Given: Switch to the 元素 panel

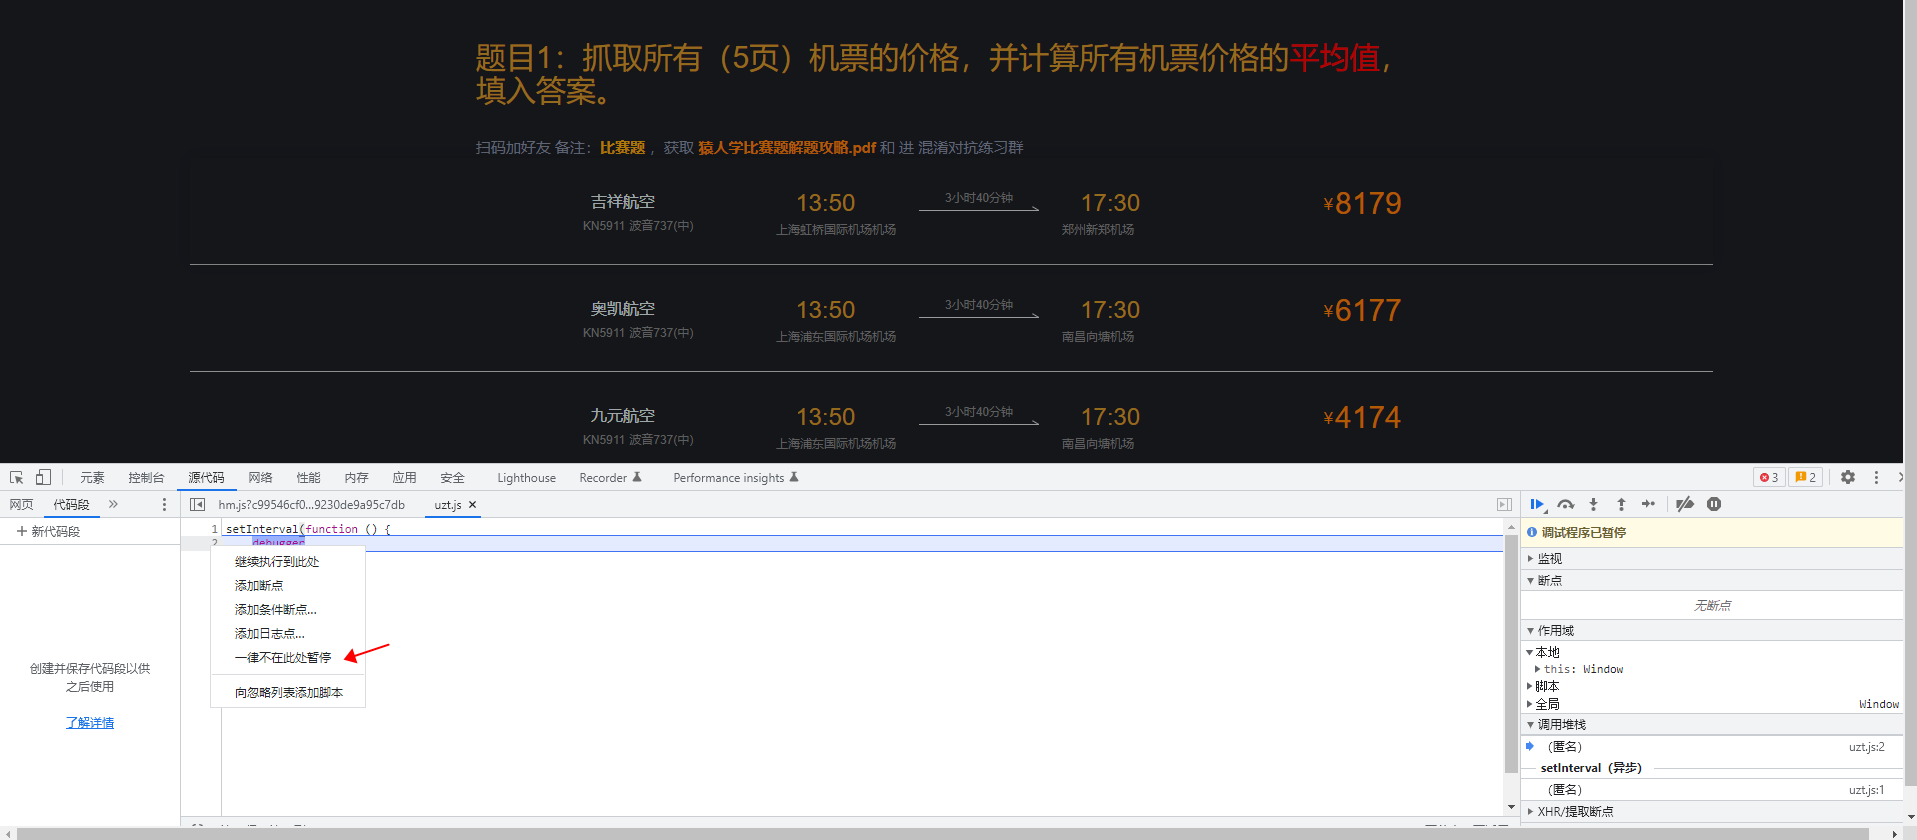Looking at the screenshot, I should 92,478.
